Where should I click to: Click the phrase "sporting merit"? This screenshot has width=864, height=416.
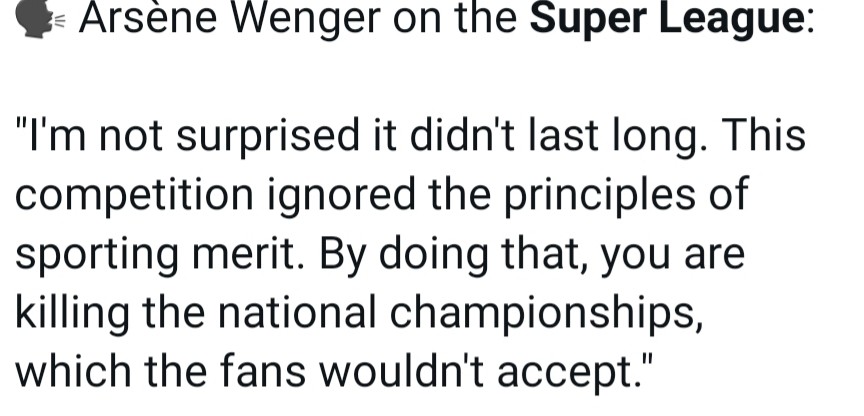(x=164, y=254)
